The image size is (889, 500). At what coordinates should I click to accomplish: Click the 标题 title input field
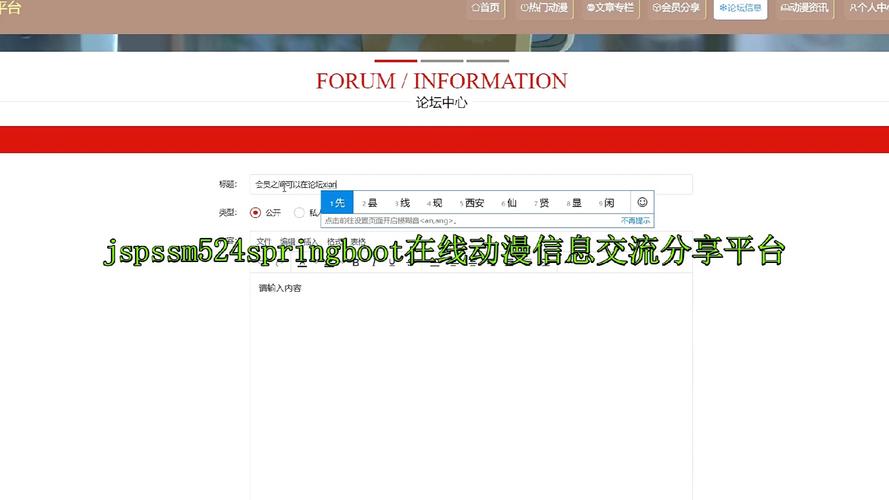(x=471, y=184)
